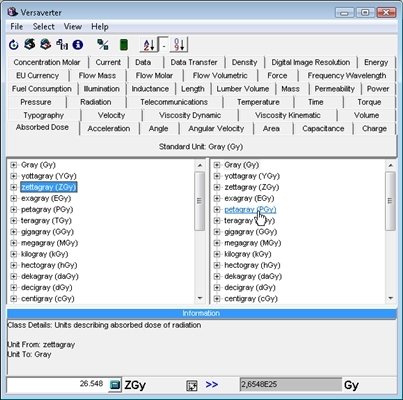The width and height of the screenshot is (403, 400).
Task: Open the EU Currency tab
Action: [37, 75]
